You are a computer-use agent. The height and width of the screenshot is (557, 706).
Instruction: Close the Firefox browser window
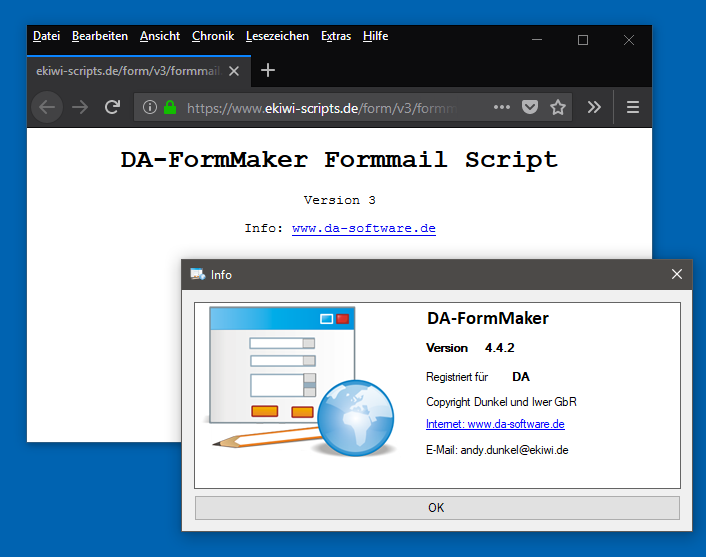629,40
